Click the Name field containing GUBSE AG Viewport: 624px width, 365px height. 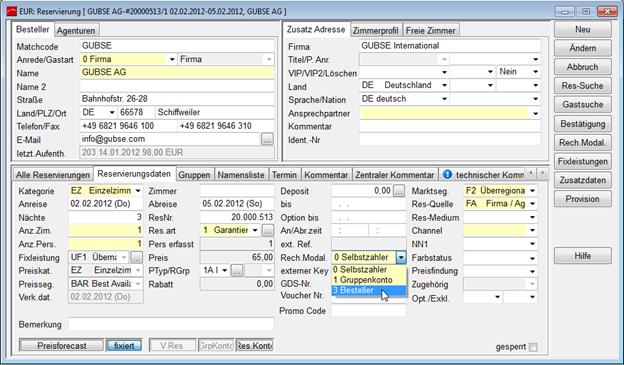(x=177, y=72)
